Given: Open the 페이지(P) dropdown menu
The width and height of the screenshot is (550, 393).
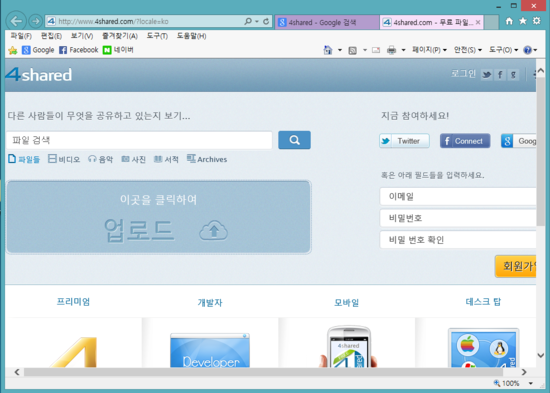Looking at the screenshot, I should (x=429, y=50).
